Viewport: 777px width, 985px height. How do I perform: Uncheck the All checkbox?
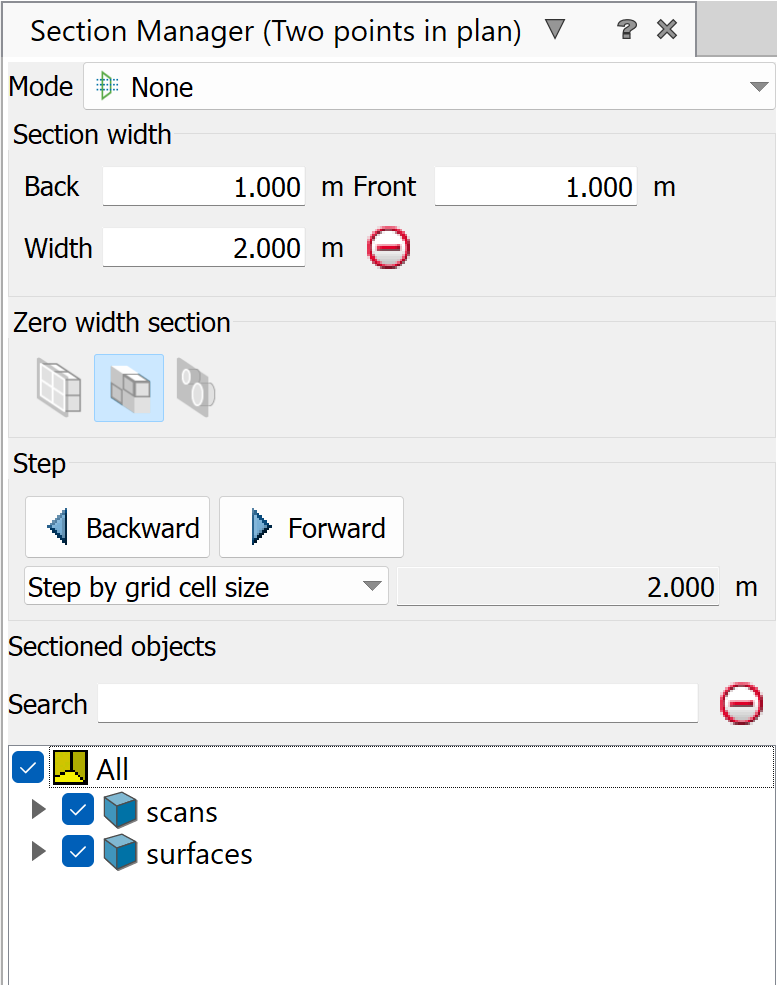pos(28,768)
